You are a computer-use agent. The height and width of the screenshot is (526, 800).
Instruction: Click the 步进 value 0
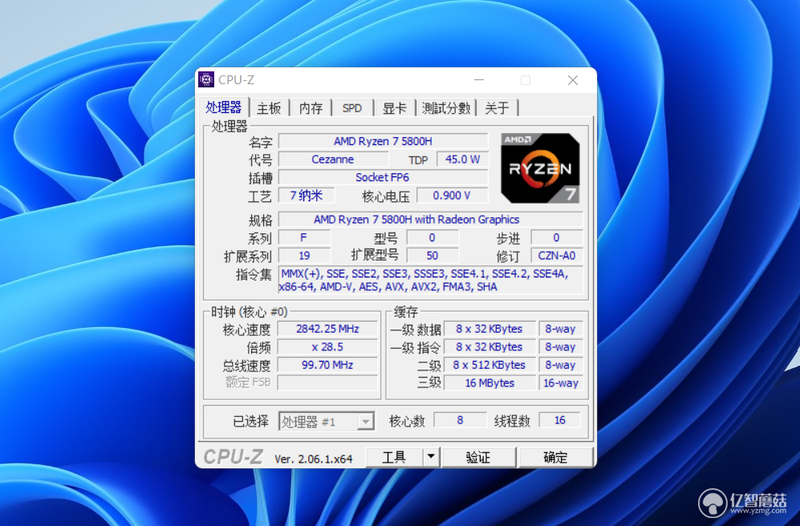click(x=557, y=238)
